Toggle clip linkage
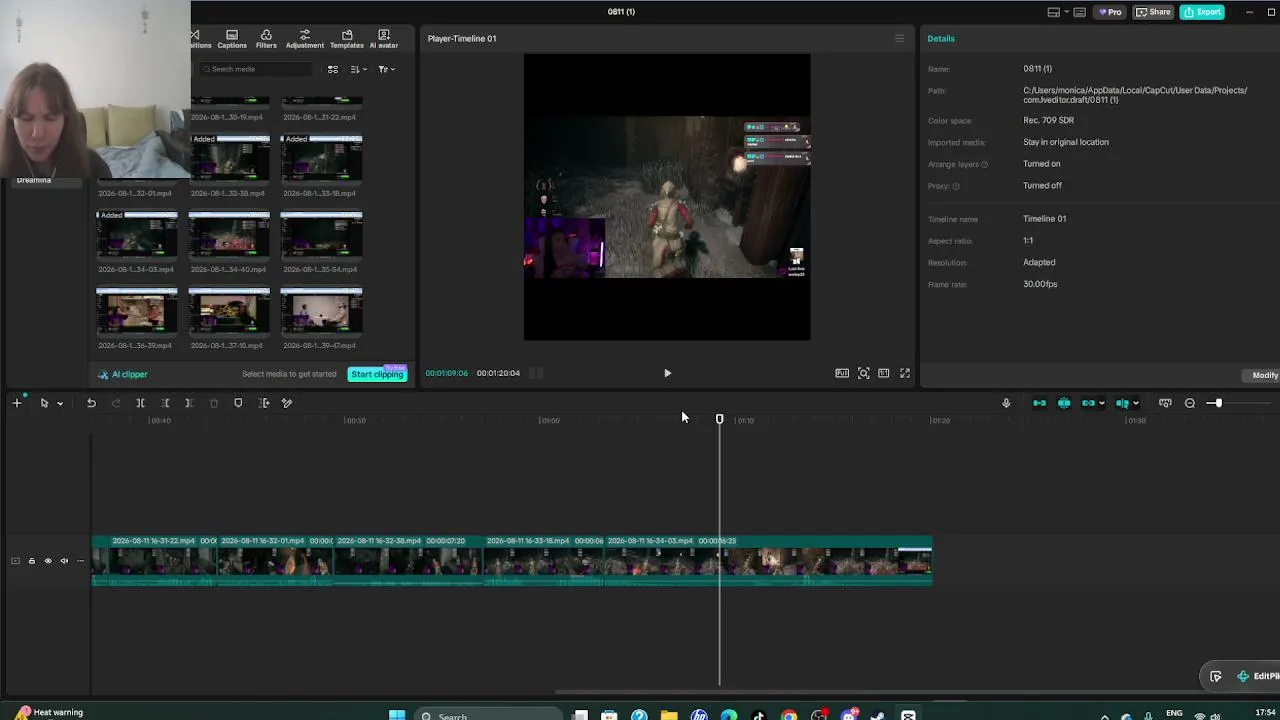Viewport: 1280px width, 720px height. coord(1088,403)
